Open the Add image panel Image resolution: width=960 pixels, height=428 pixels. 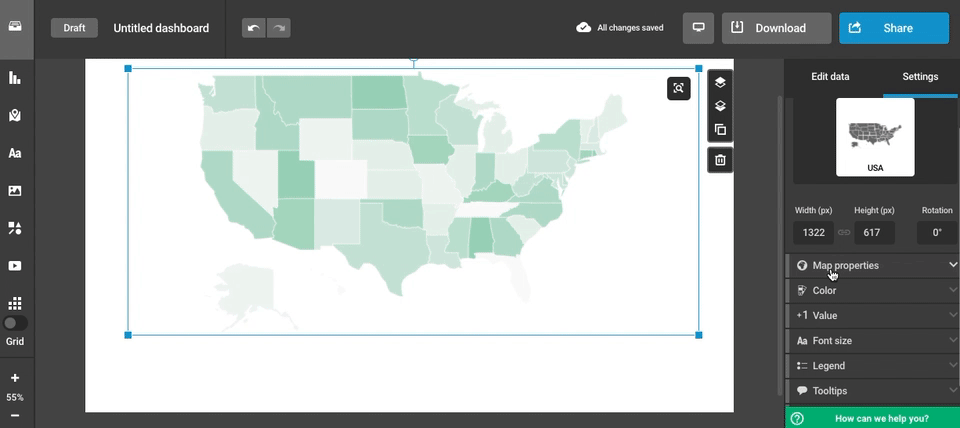pos(15,191)
